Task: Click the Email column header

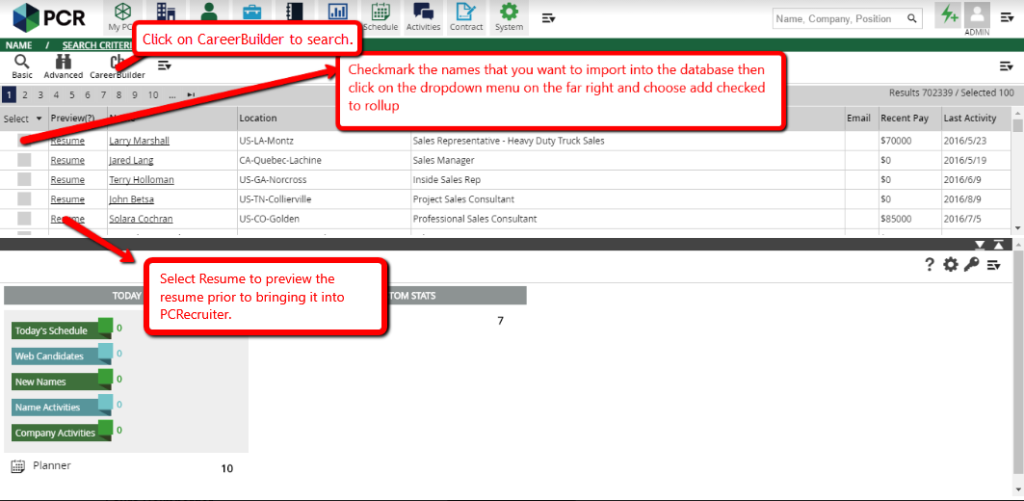Action: (x=859, y=118)
